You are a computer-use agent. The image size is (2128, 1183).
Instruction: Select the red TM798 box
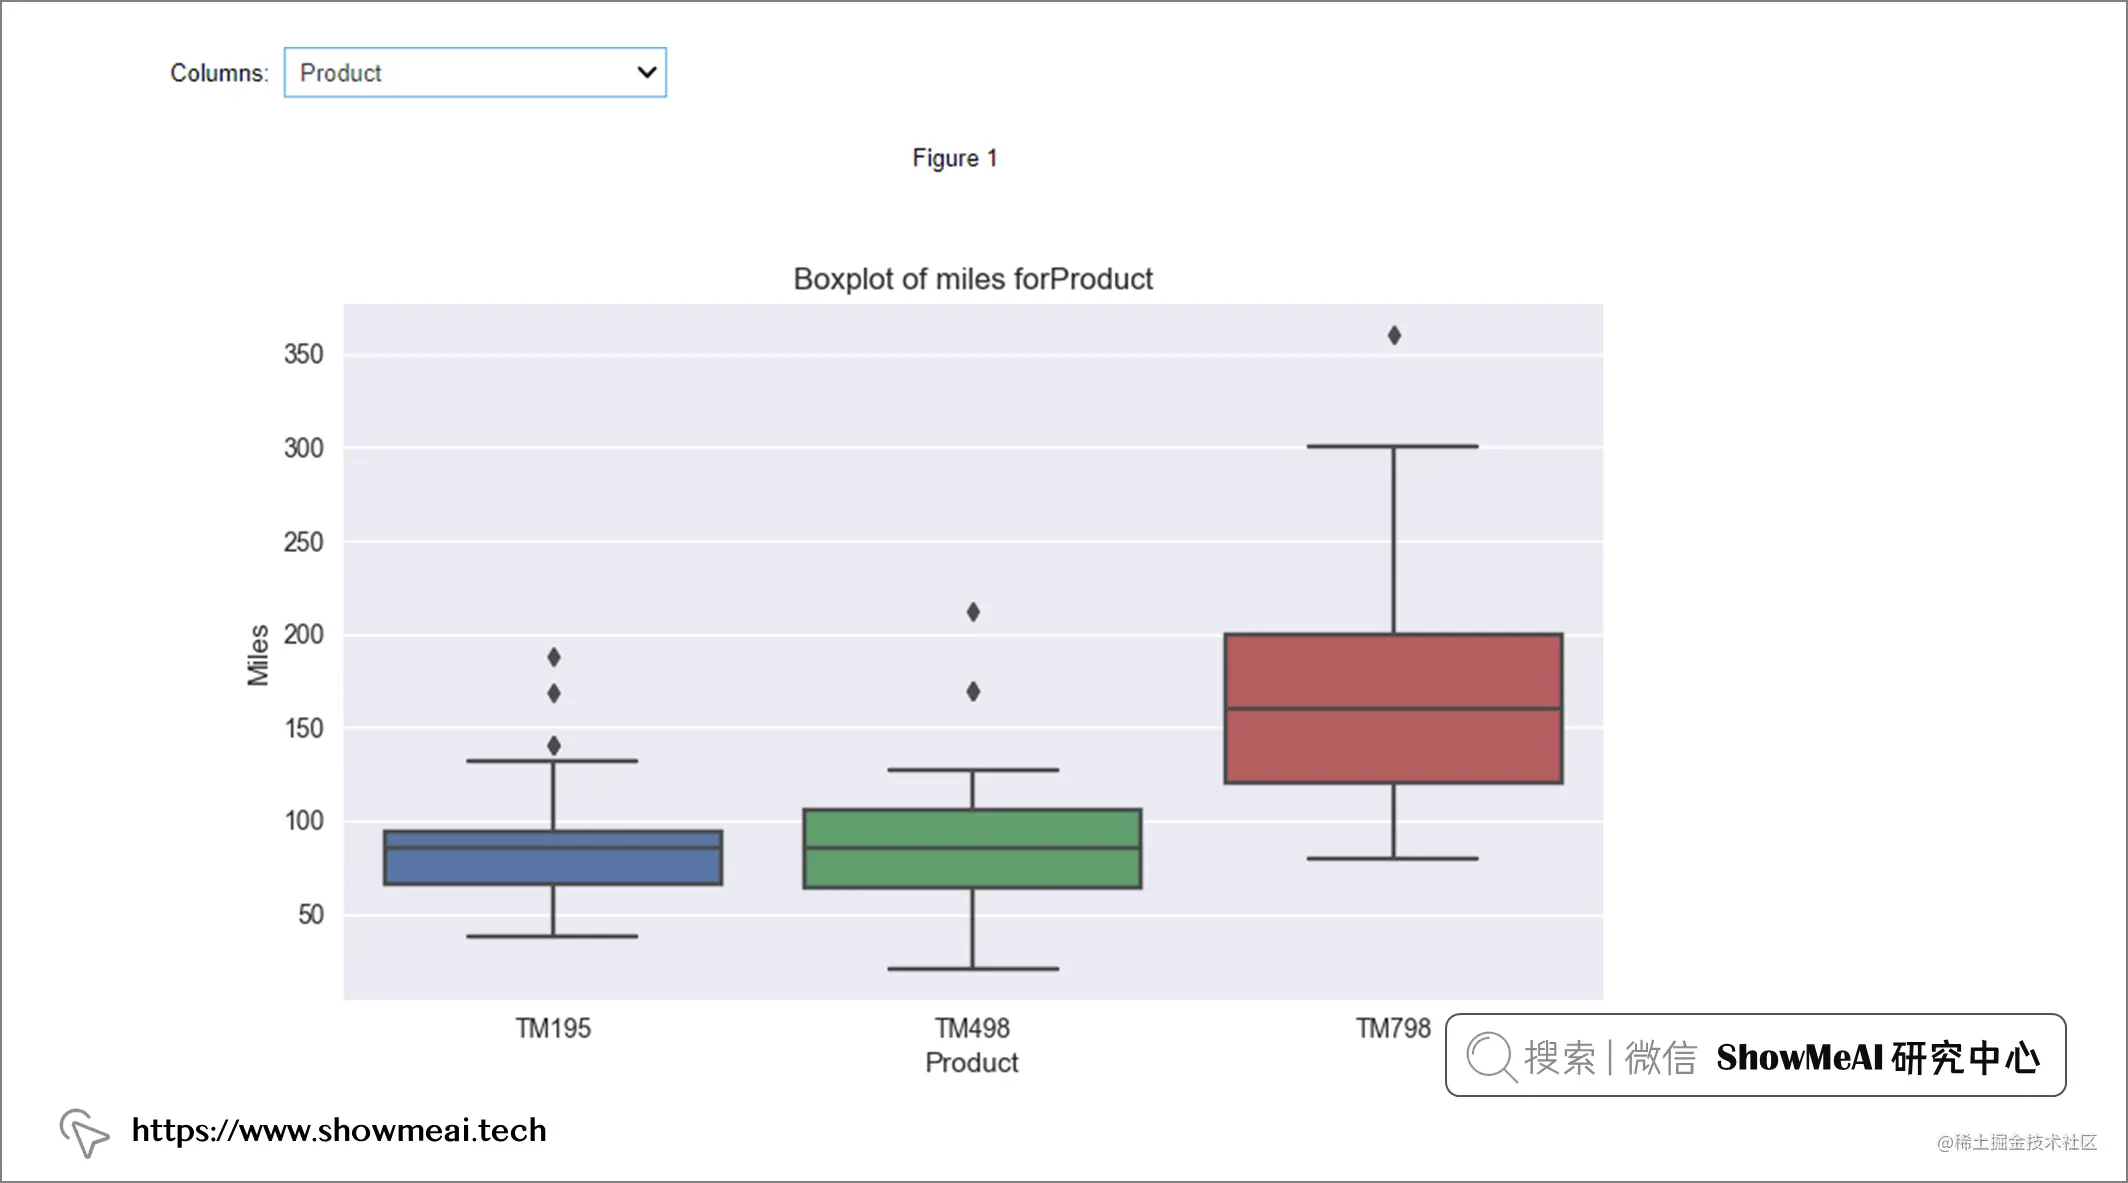(x=1393, y=708)
